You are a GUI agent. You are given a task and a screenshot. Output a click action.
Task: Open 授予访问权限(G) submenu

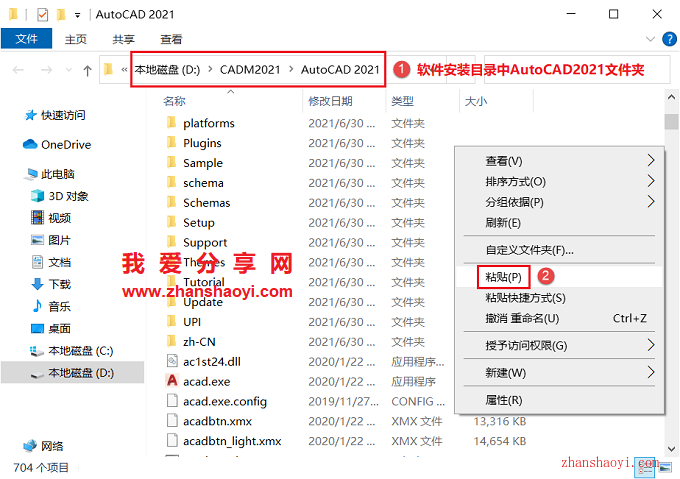coord(559,345)
